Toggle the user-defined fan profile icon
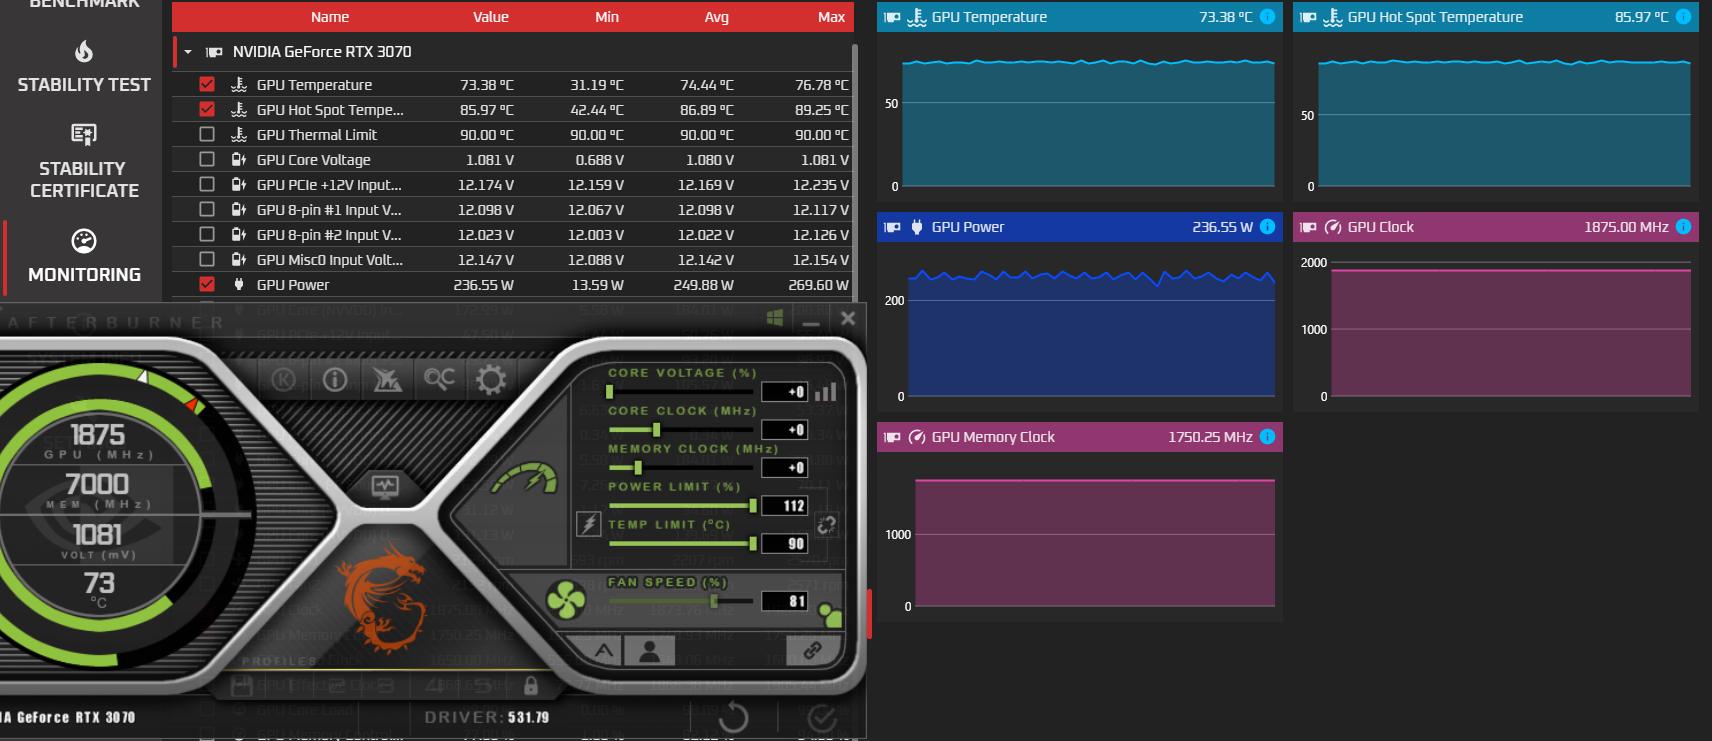Image resolution: width=1712 pixels, height=741 pixels. [x=649, y=651]
